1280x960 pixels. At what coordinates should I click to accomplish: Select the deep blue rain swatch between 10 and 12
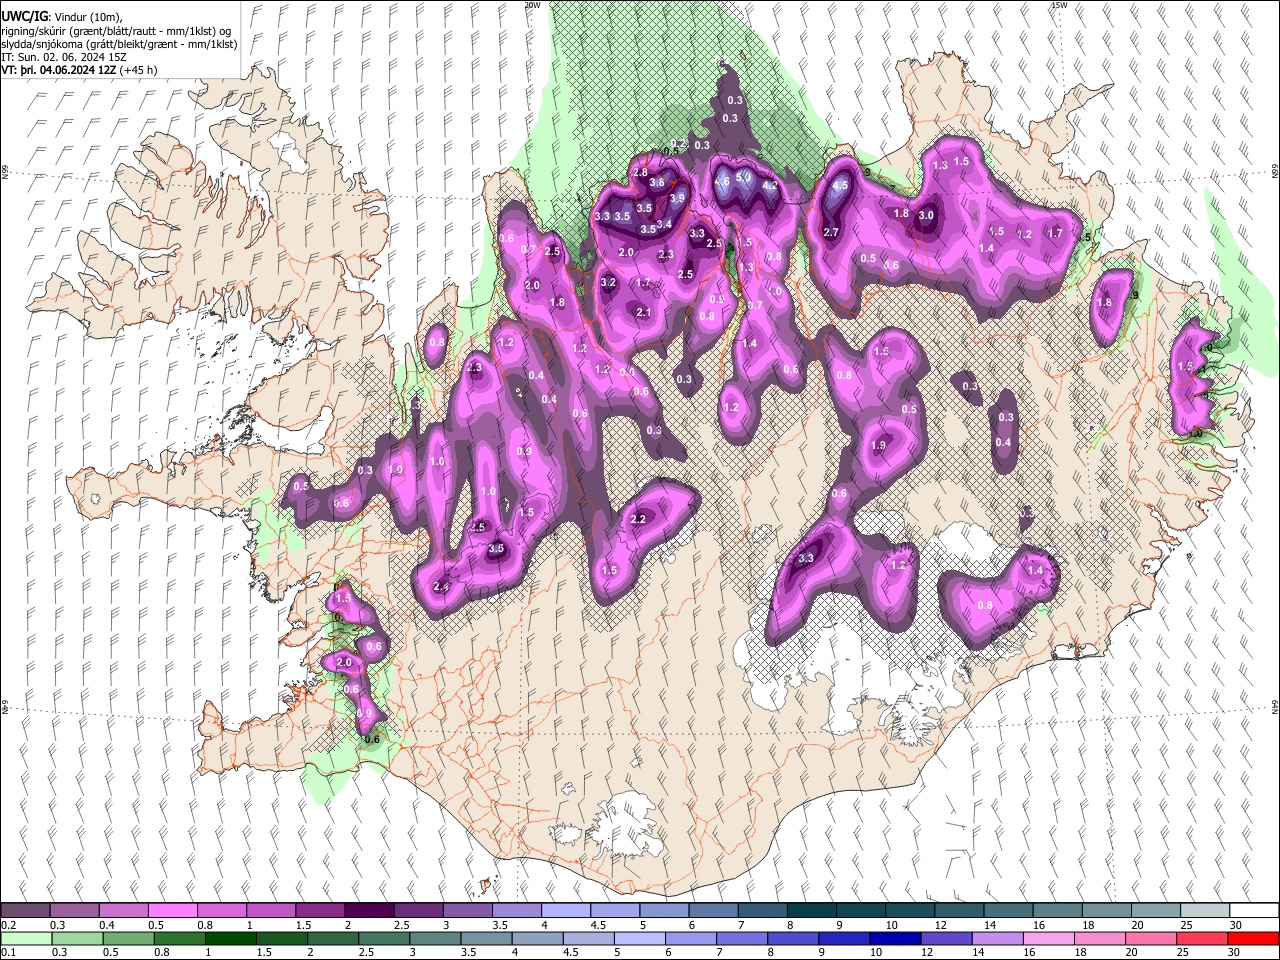(x=895, y=939)
